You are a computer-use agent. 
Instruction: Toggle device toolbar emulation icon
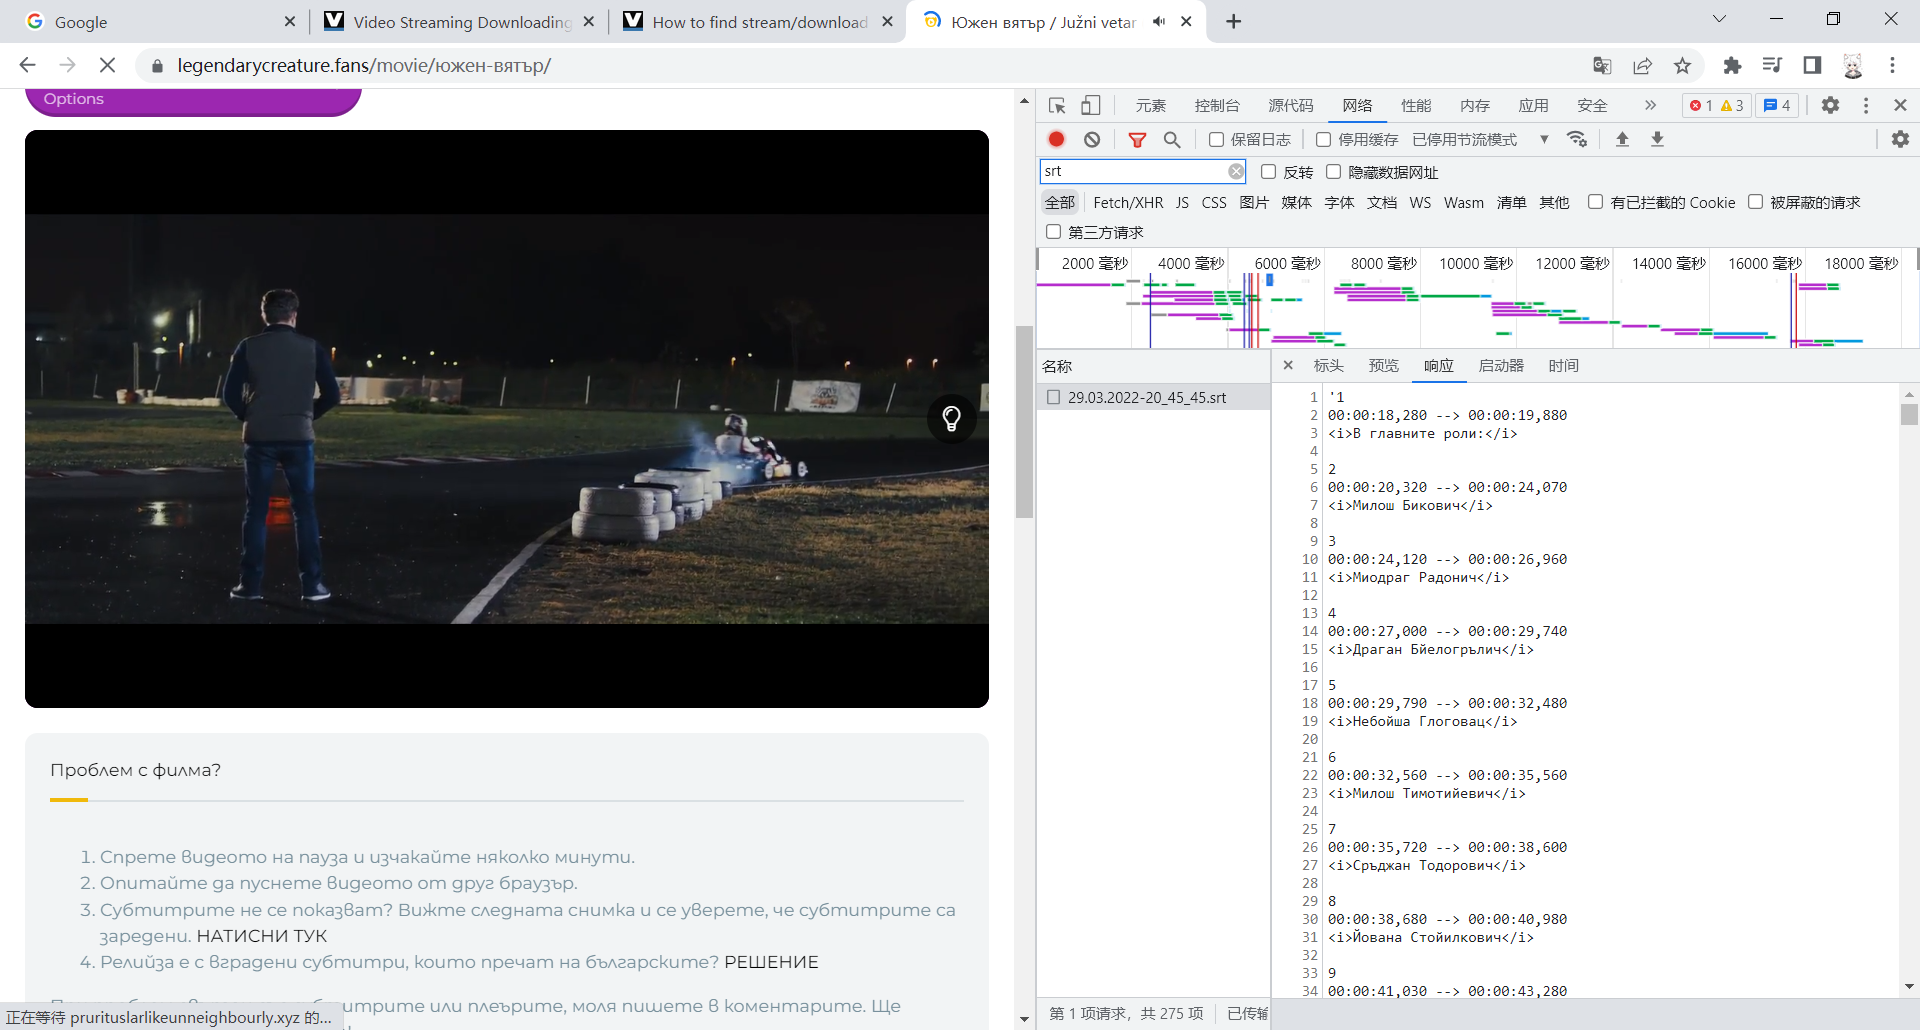click(x=1091, y=106)
